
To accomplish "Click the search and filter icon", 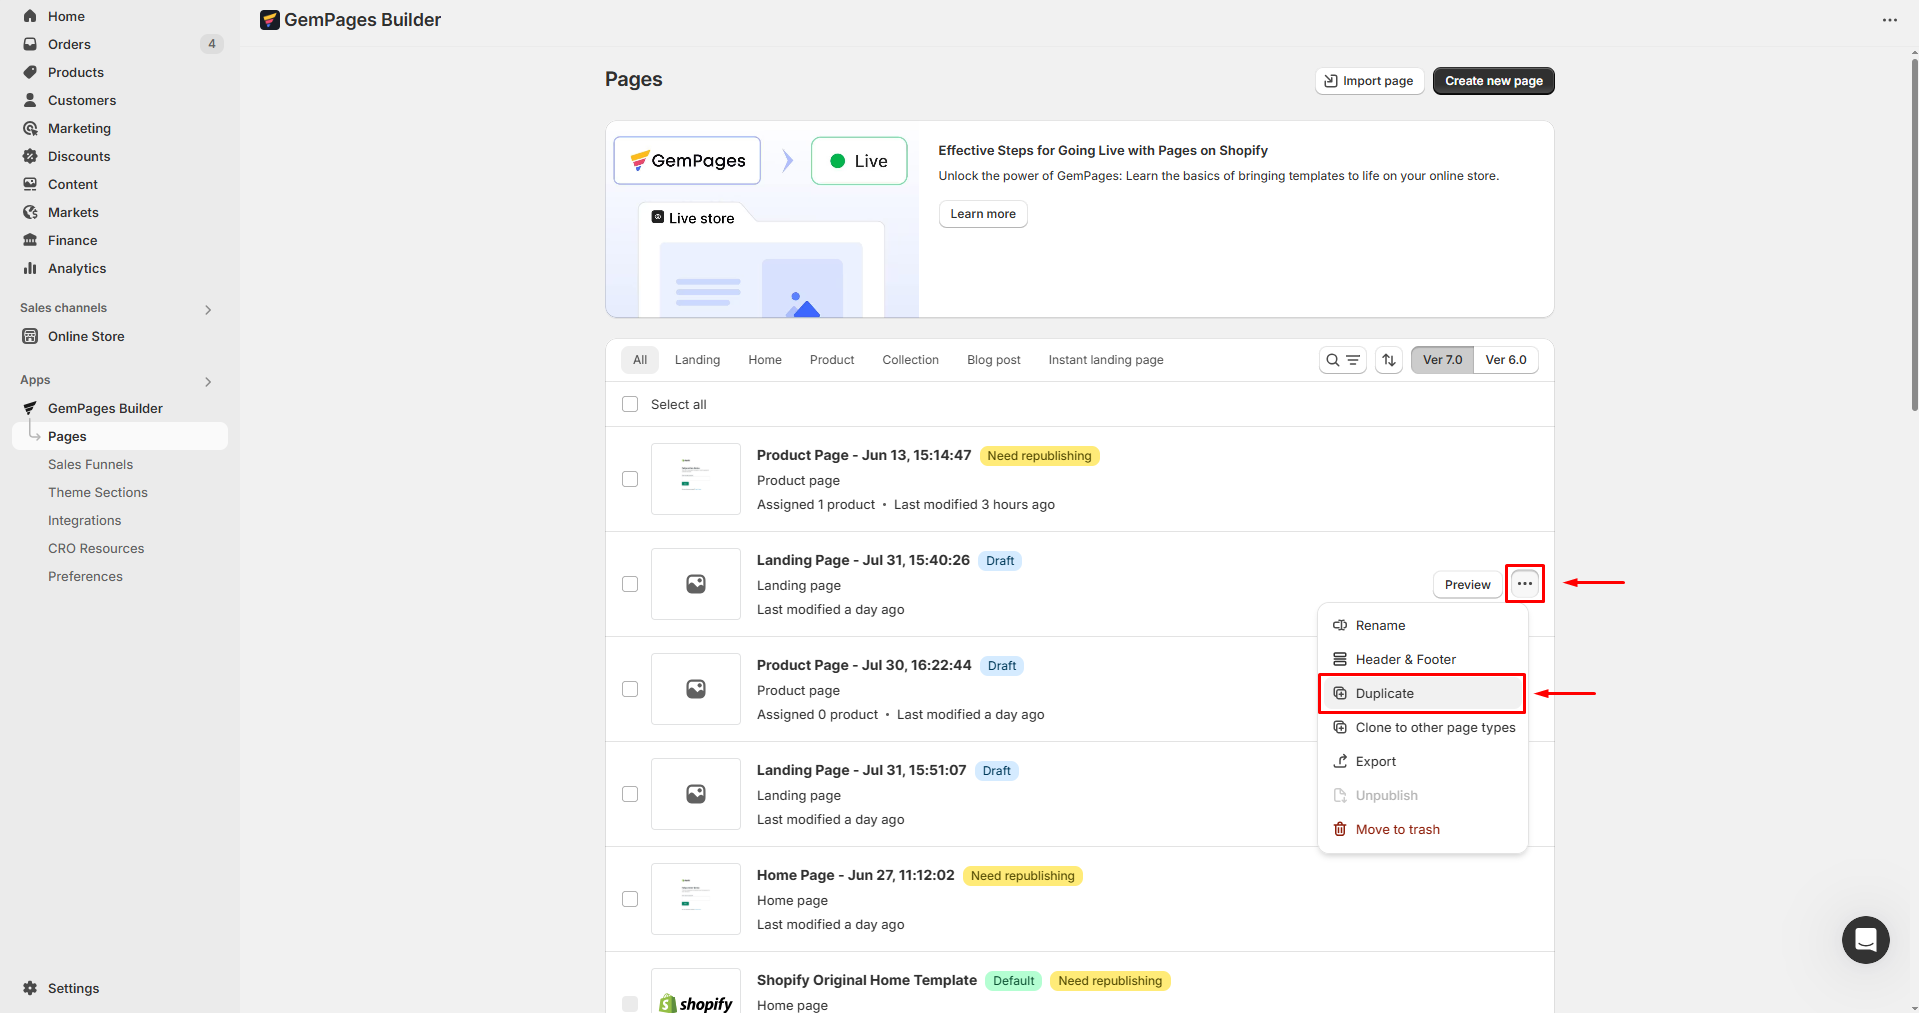I will click(1342, 360).
